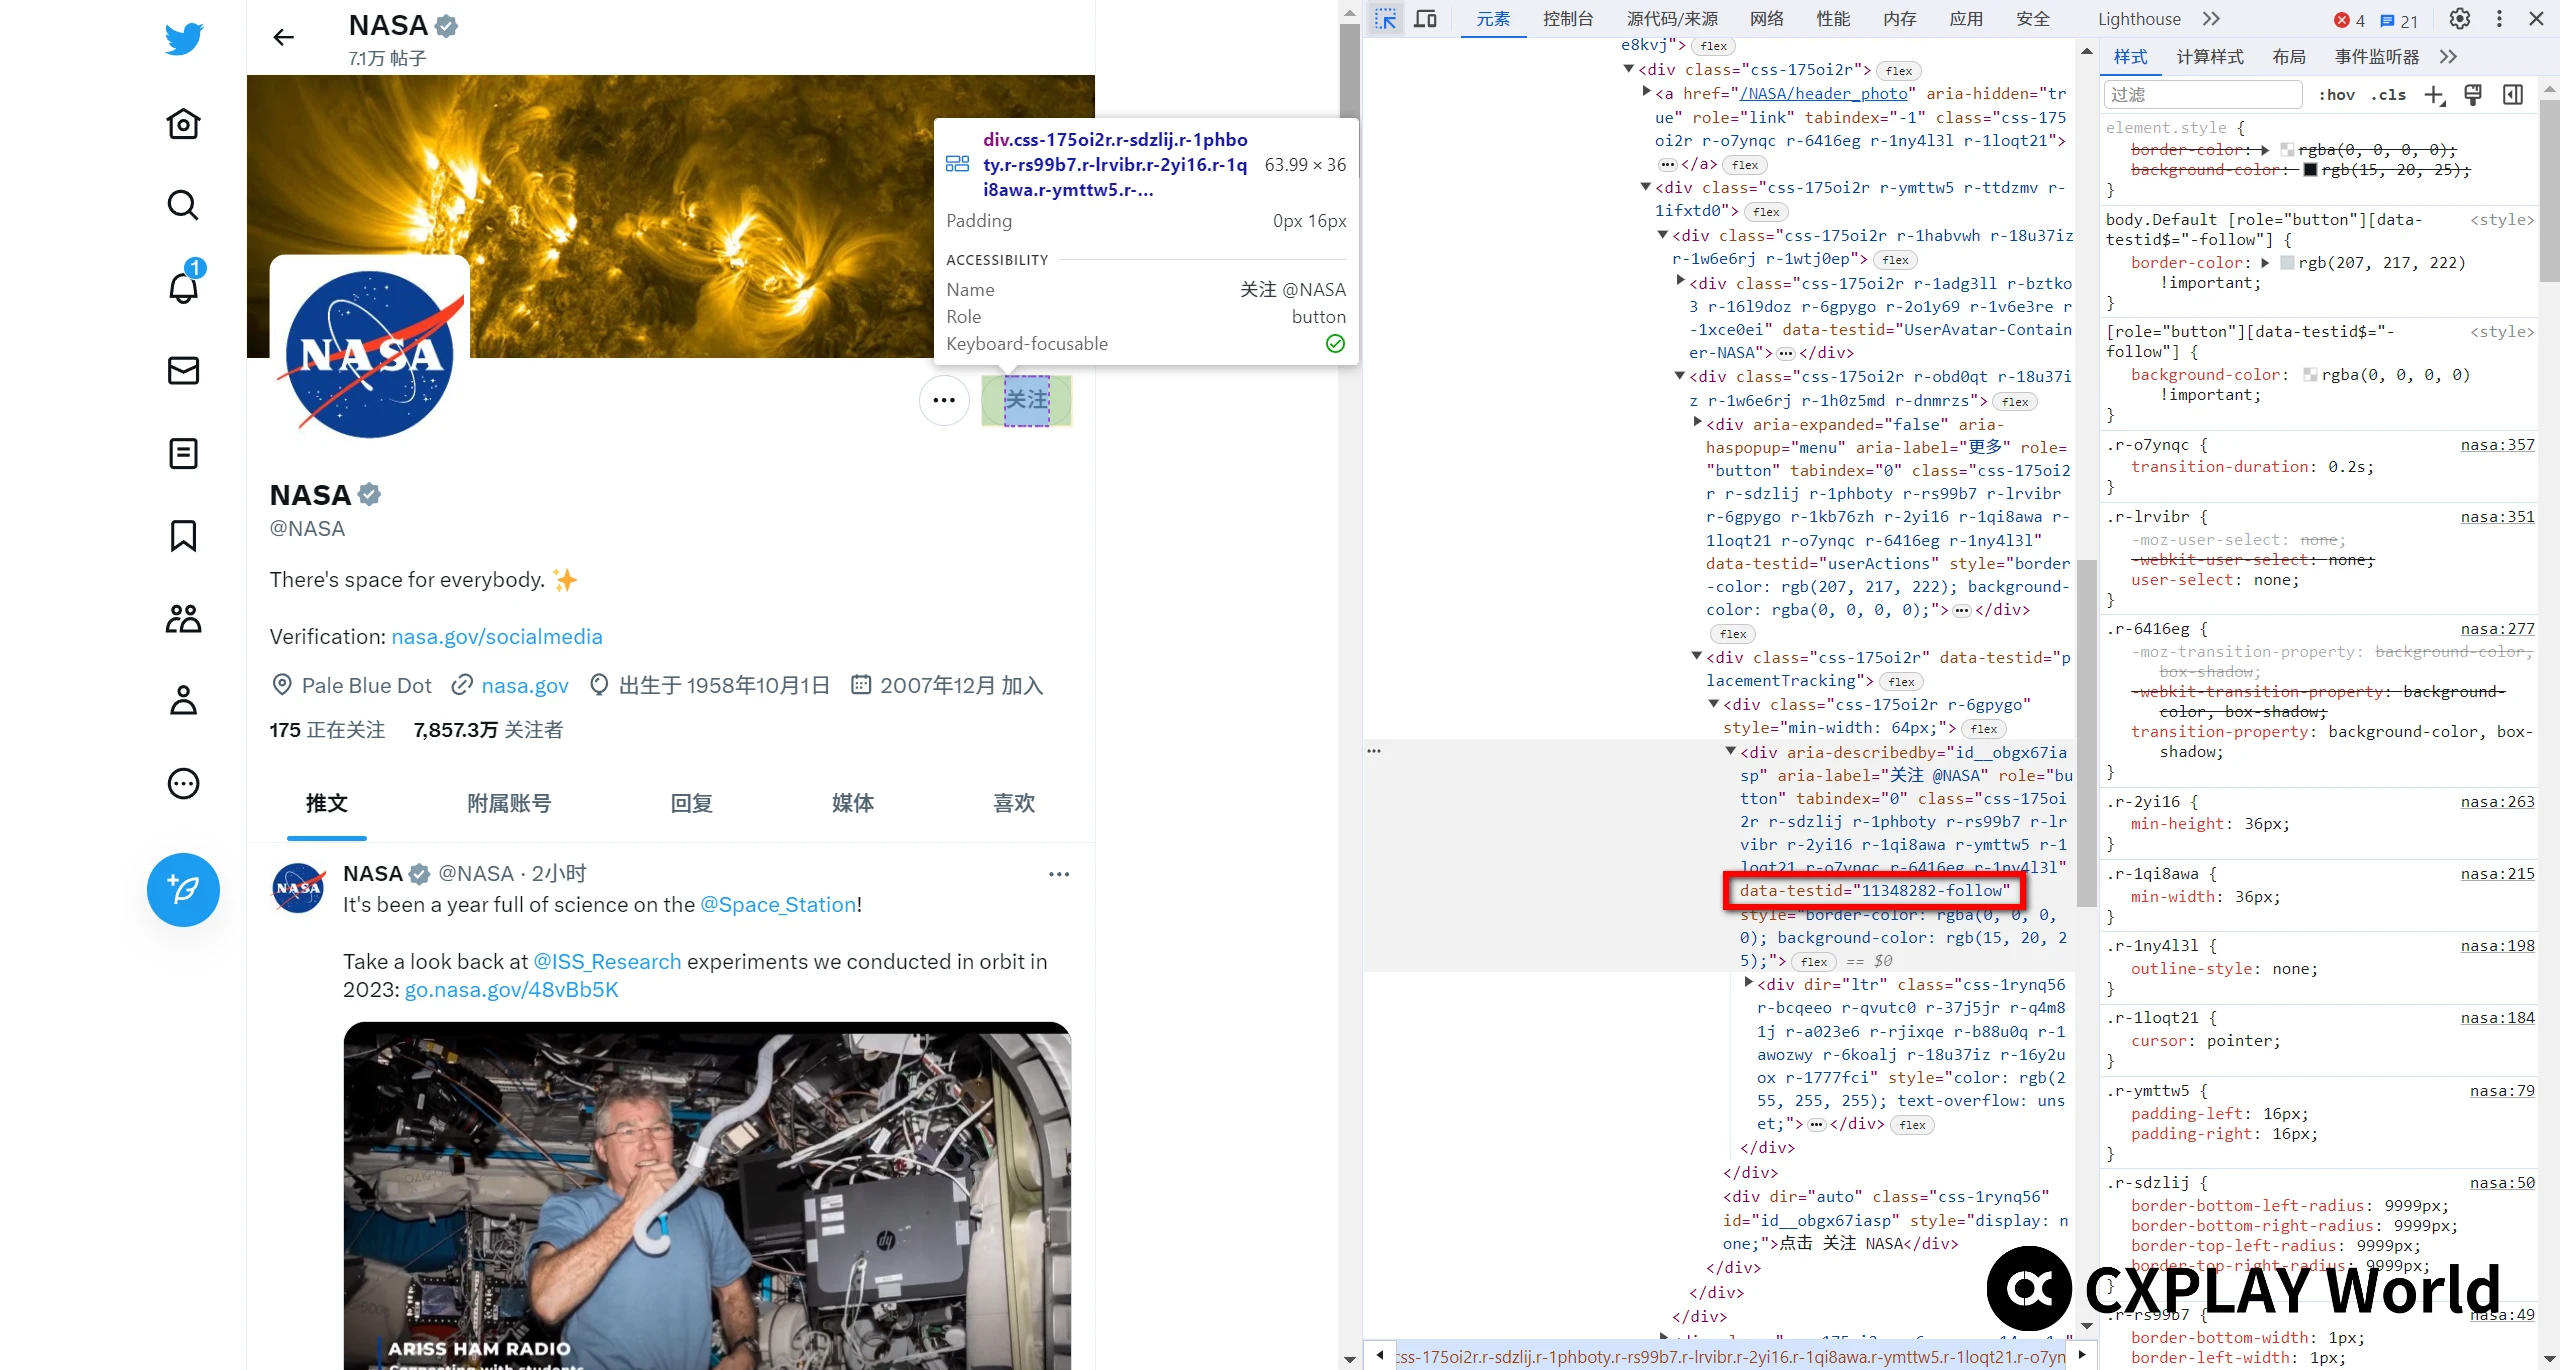
Task: Expand the aria-expanded false menu div node
Action: tap(1698, 423)
